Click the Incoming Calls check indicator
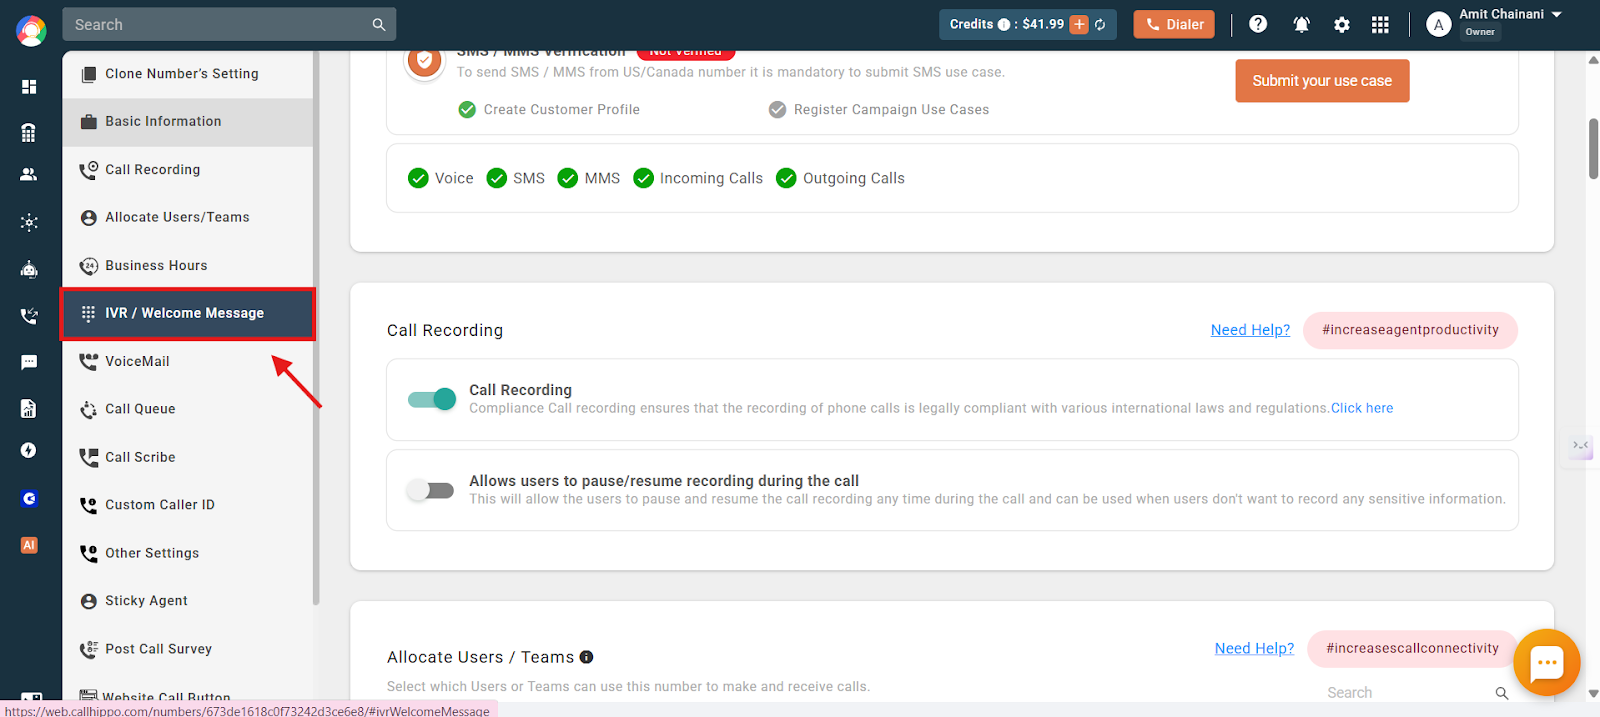The width and height of the screenshot is (1600, 717). tap(643, 178)
